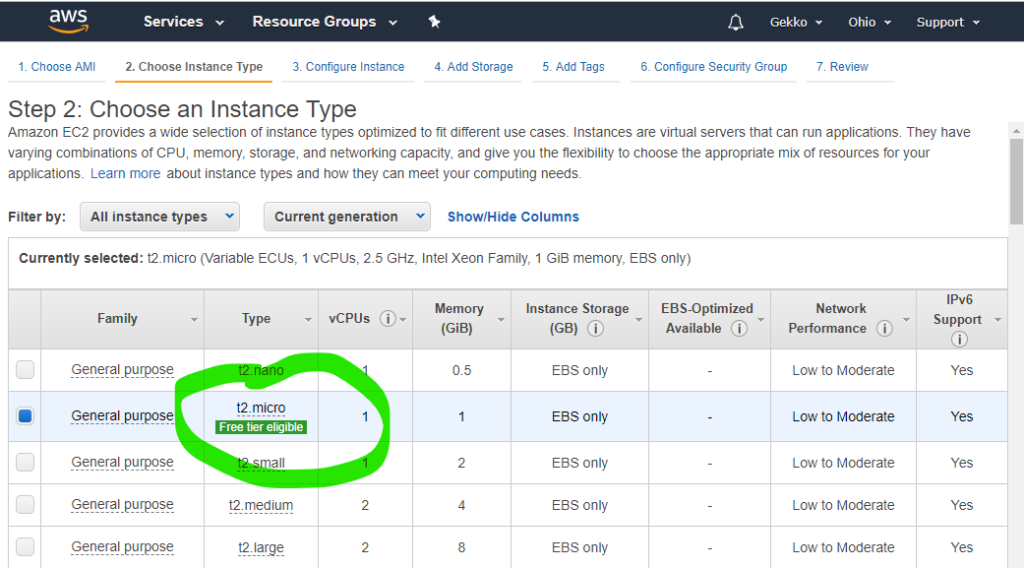Click the 0.5 memory cell
This screenshot has height=568, width=1024.
pos(461,370)
